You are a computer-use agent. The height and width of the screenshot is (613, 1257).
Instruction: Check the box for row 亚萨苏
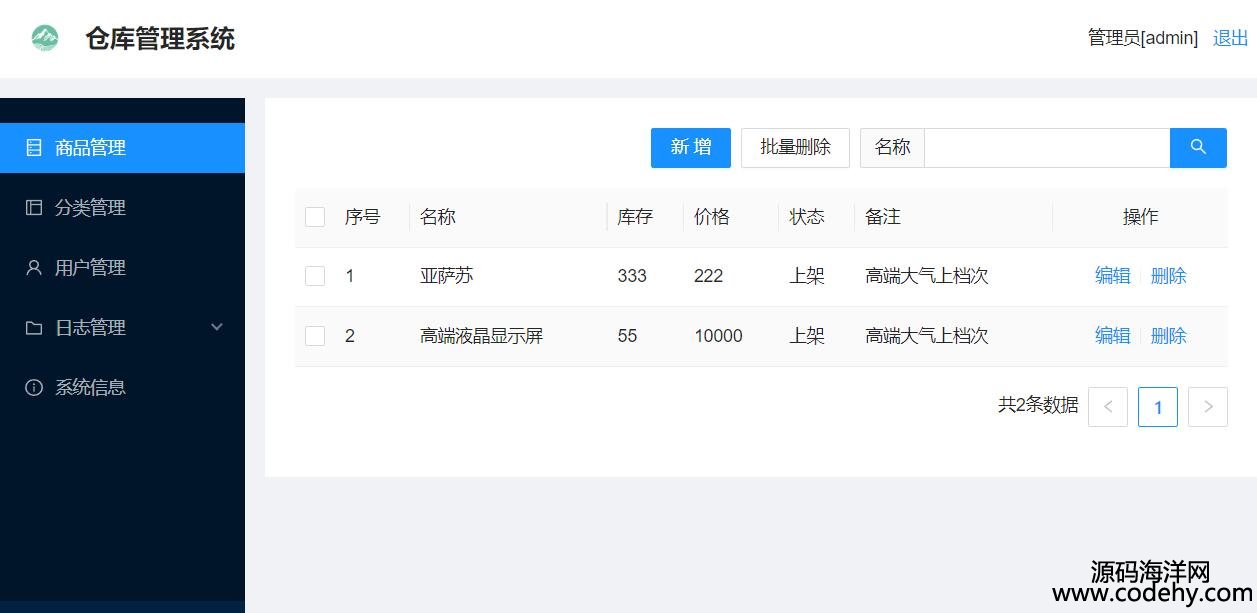click(x=315, y=276)
